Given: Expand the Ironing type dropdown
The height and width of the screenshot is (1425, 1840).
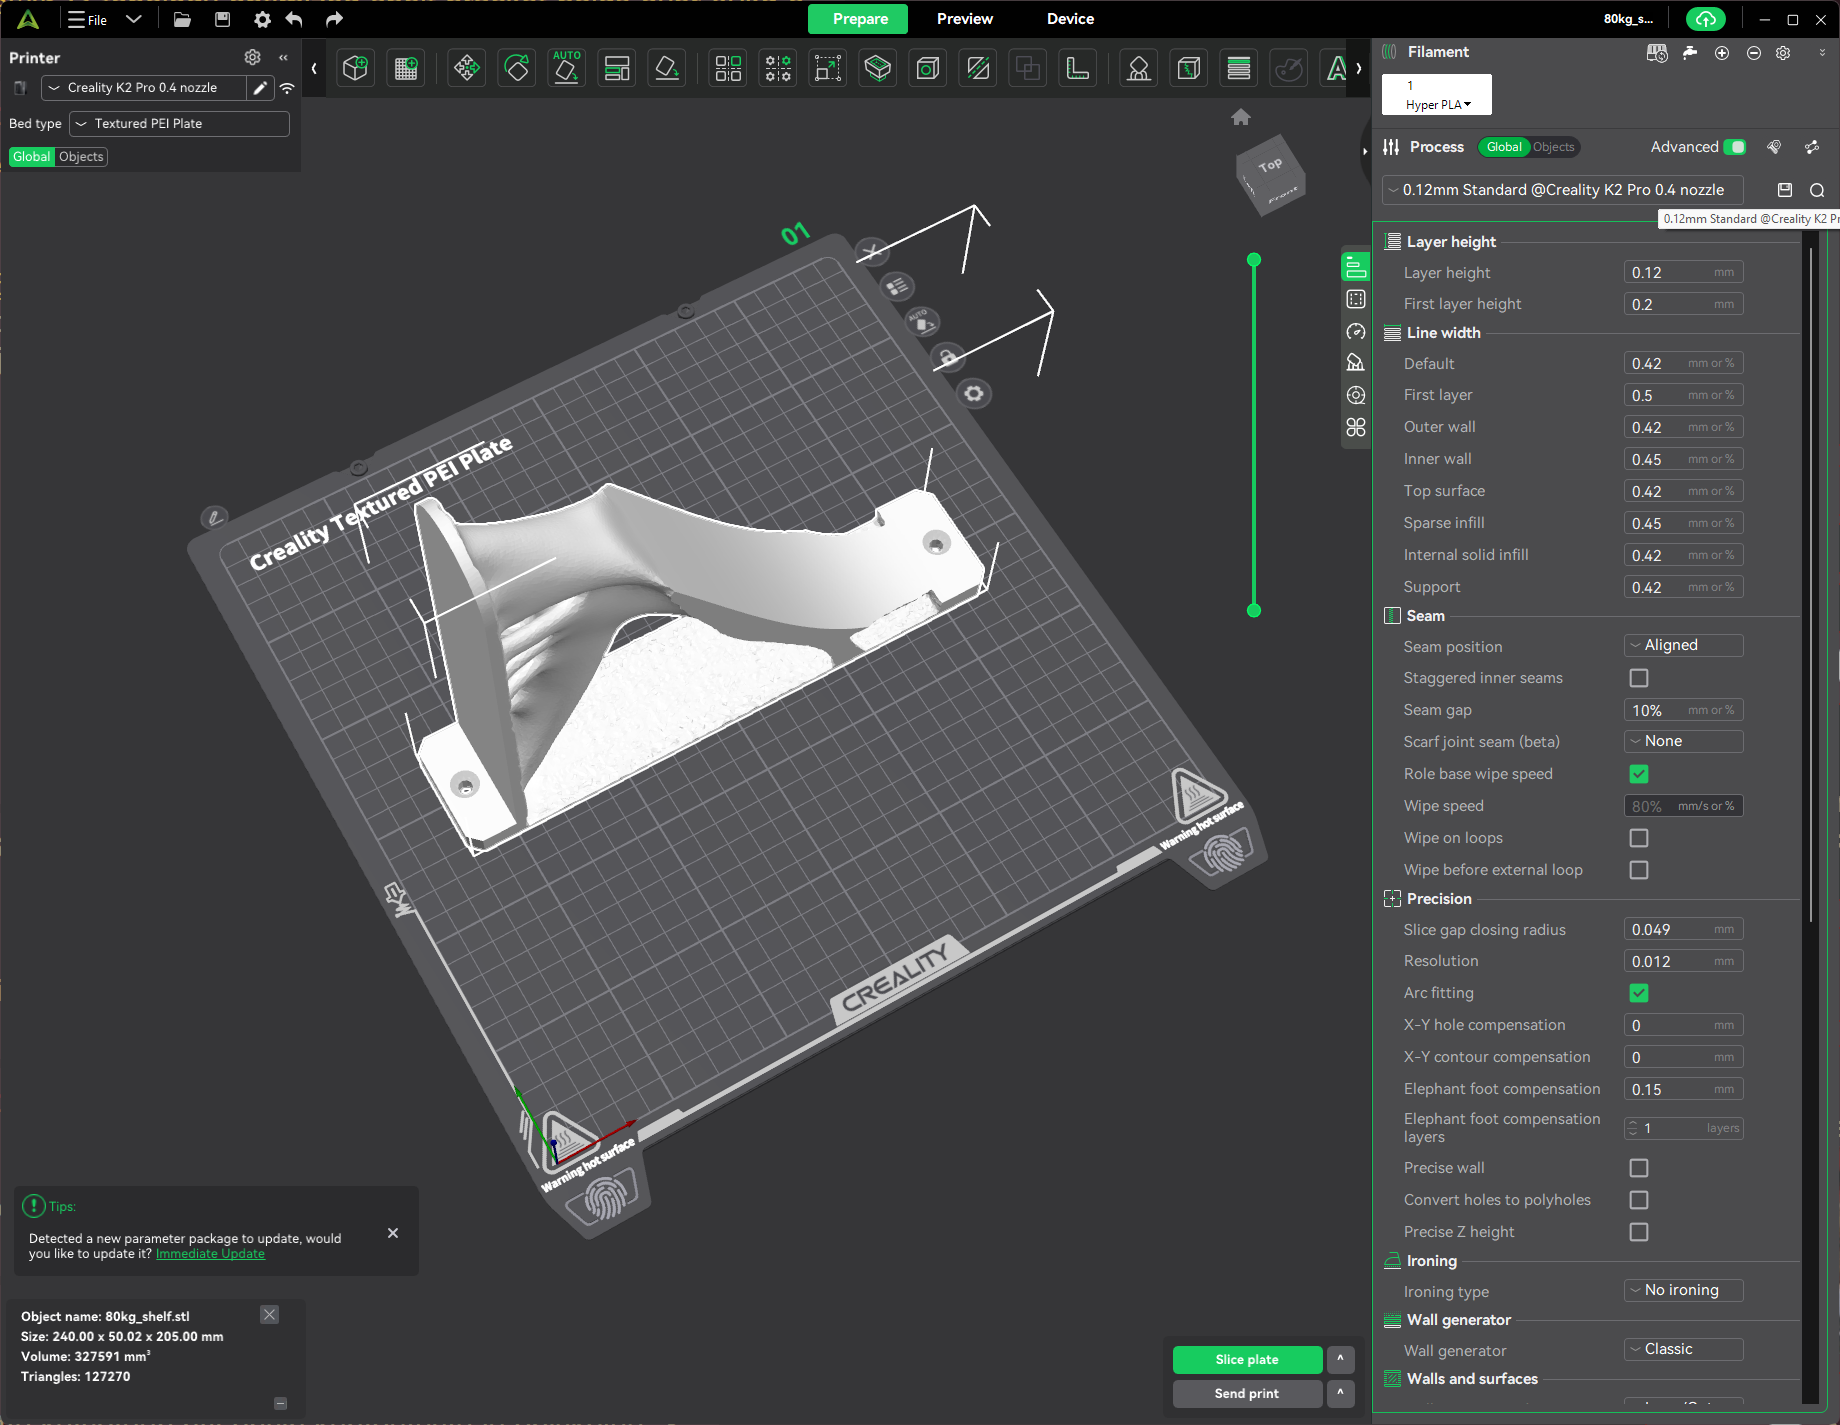Looking at the screenshot, I should click(x=1683, y=1291).
